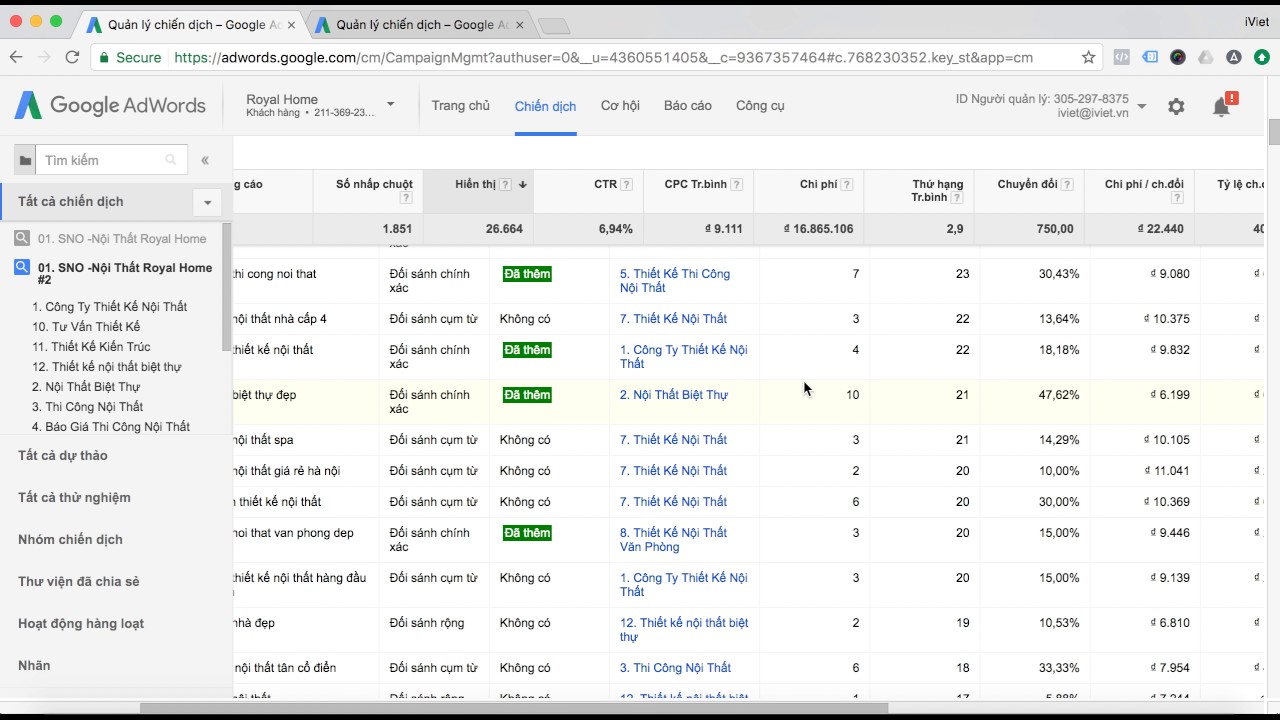Collapse the sidebar with double-chevron icon
Viewport: 1280px width, 720px height.
click(205, 160)
